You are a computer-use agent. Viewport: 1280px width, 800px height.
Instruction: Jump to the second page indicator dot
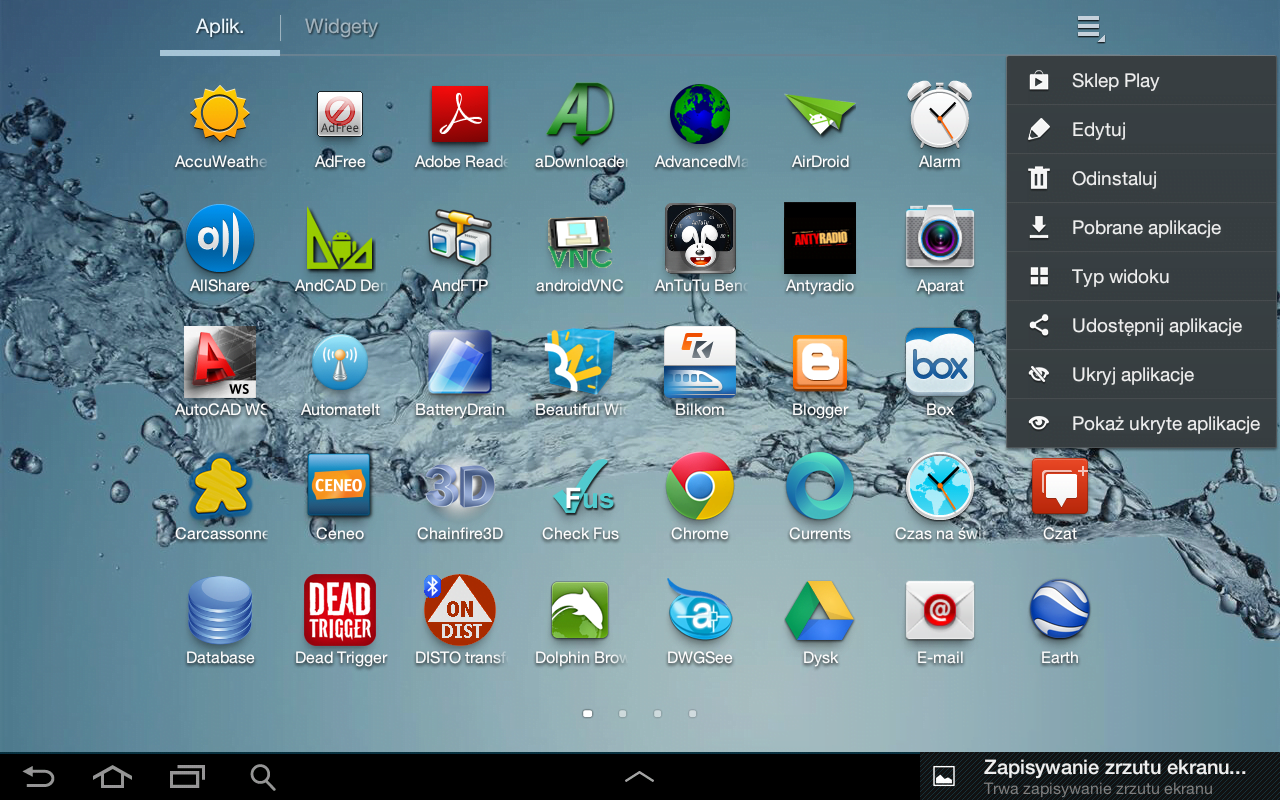coord(622,714)
